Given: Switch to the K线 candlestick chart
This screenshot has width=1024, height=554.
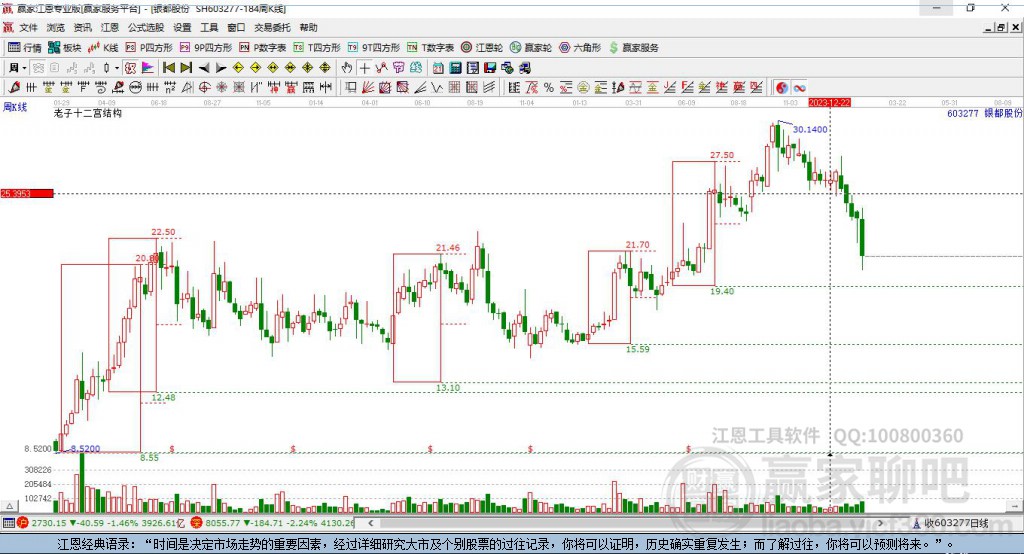Looking at the screenshot, I should coord(103,48).
